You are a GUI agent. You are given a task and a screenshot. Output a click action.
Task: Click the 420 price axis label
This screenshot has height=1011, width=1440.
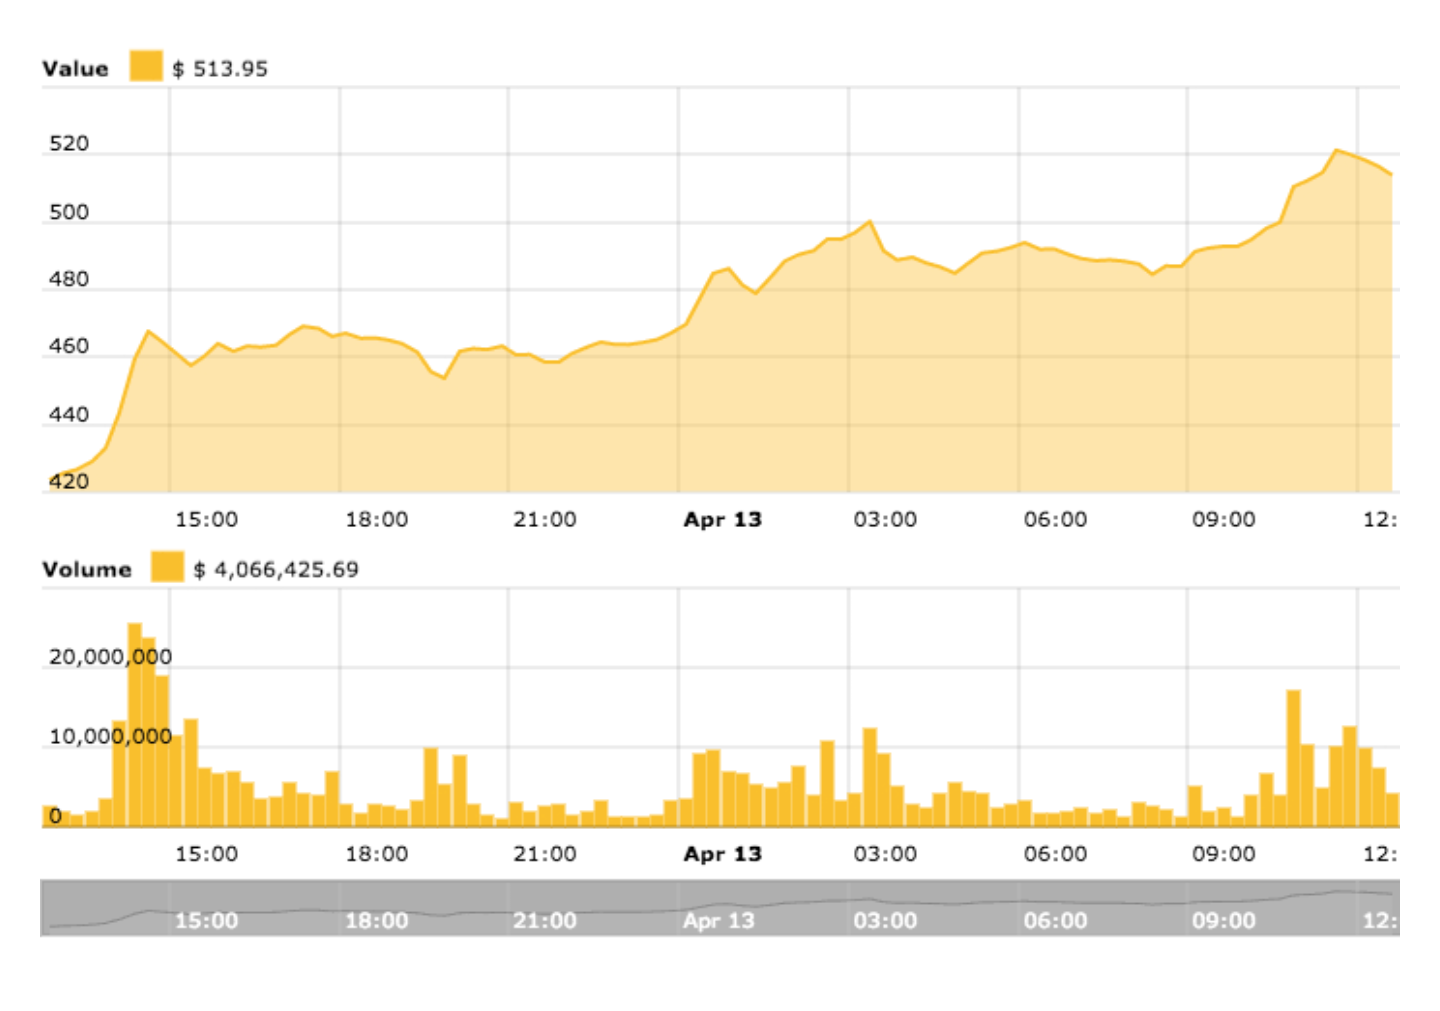tap(69, 481)
